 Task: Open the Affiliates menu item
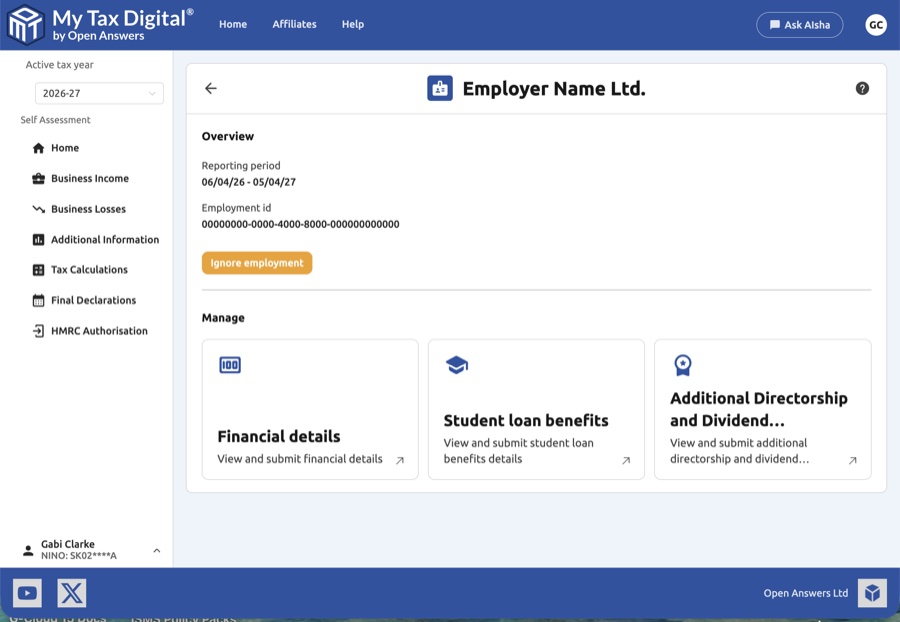(294, 24)
